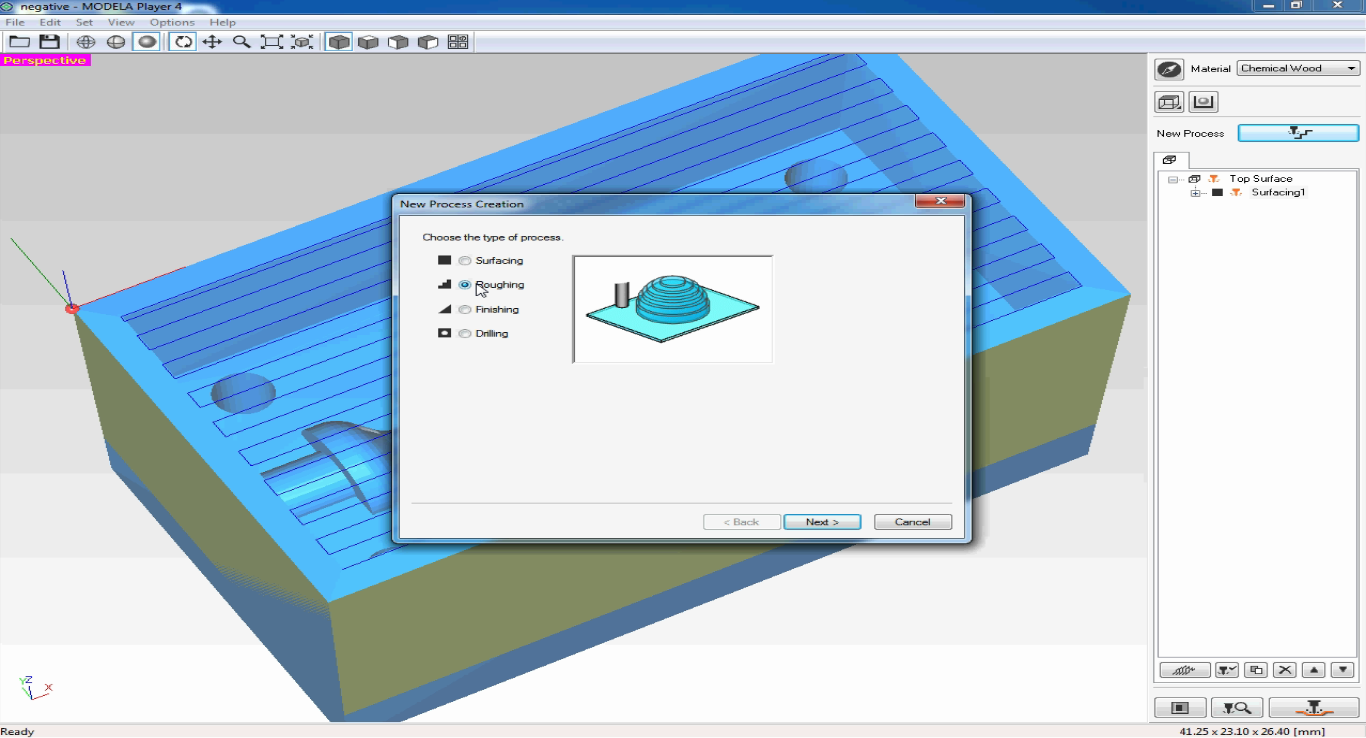The width and height of the screenshot is (1366, 738).
Task: Choose the cube view with white top
Action: point(368,42)
